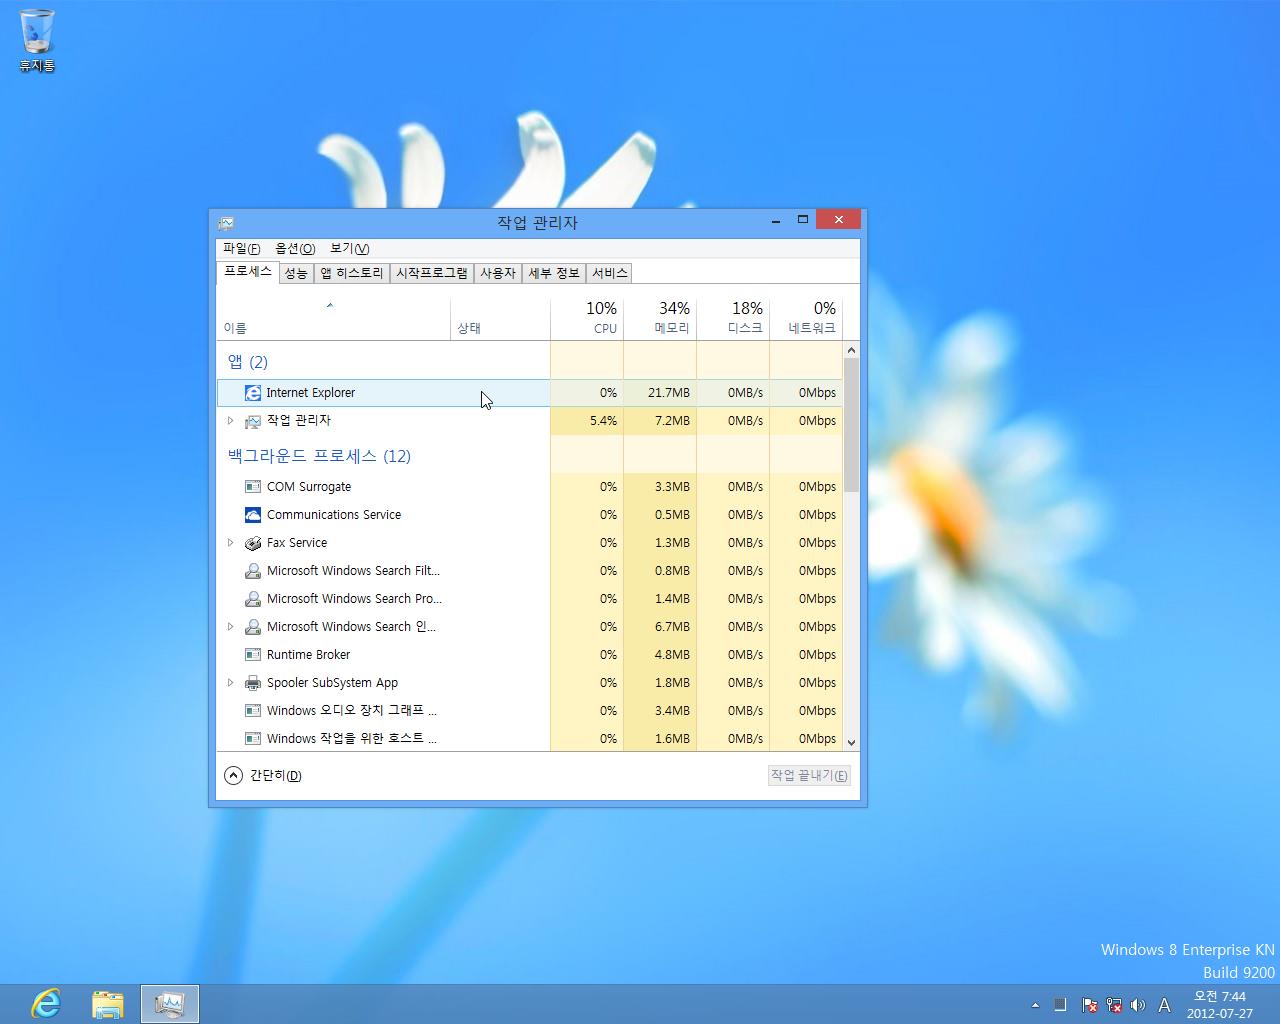Switch to the 성능 tab

coord(296,273)
